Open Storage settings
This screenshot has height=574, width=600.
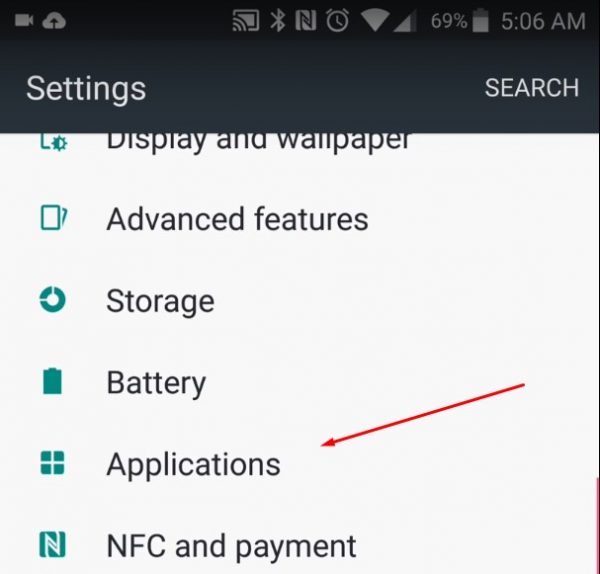coord(300,301)
